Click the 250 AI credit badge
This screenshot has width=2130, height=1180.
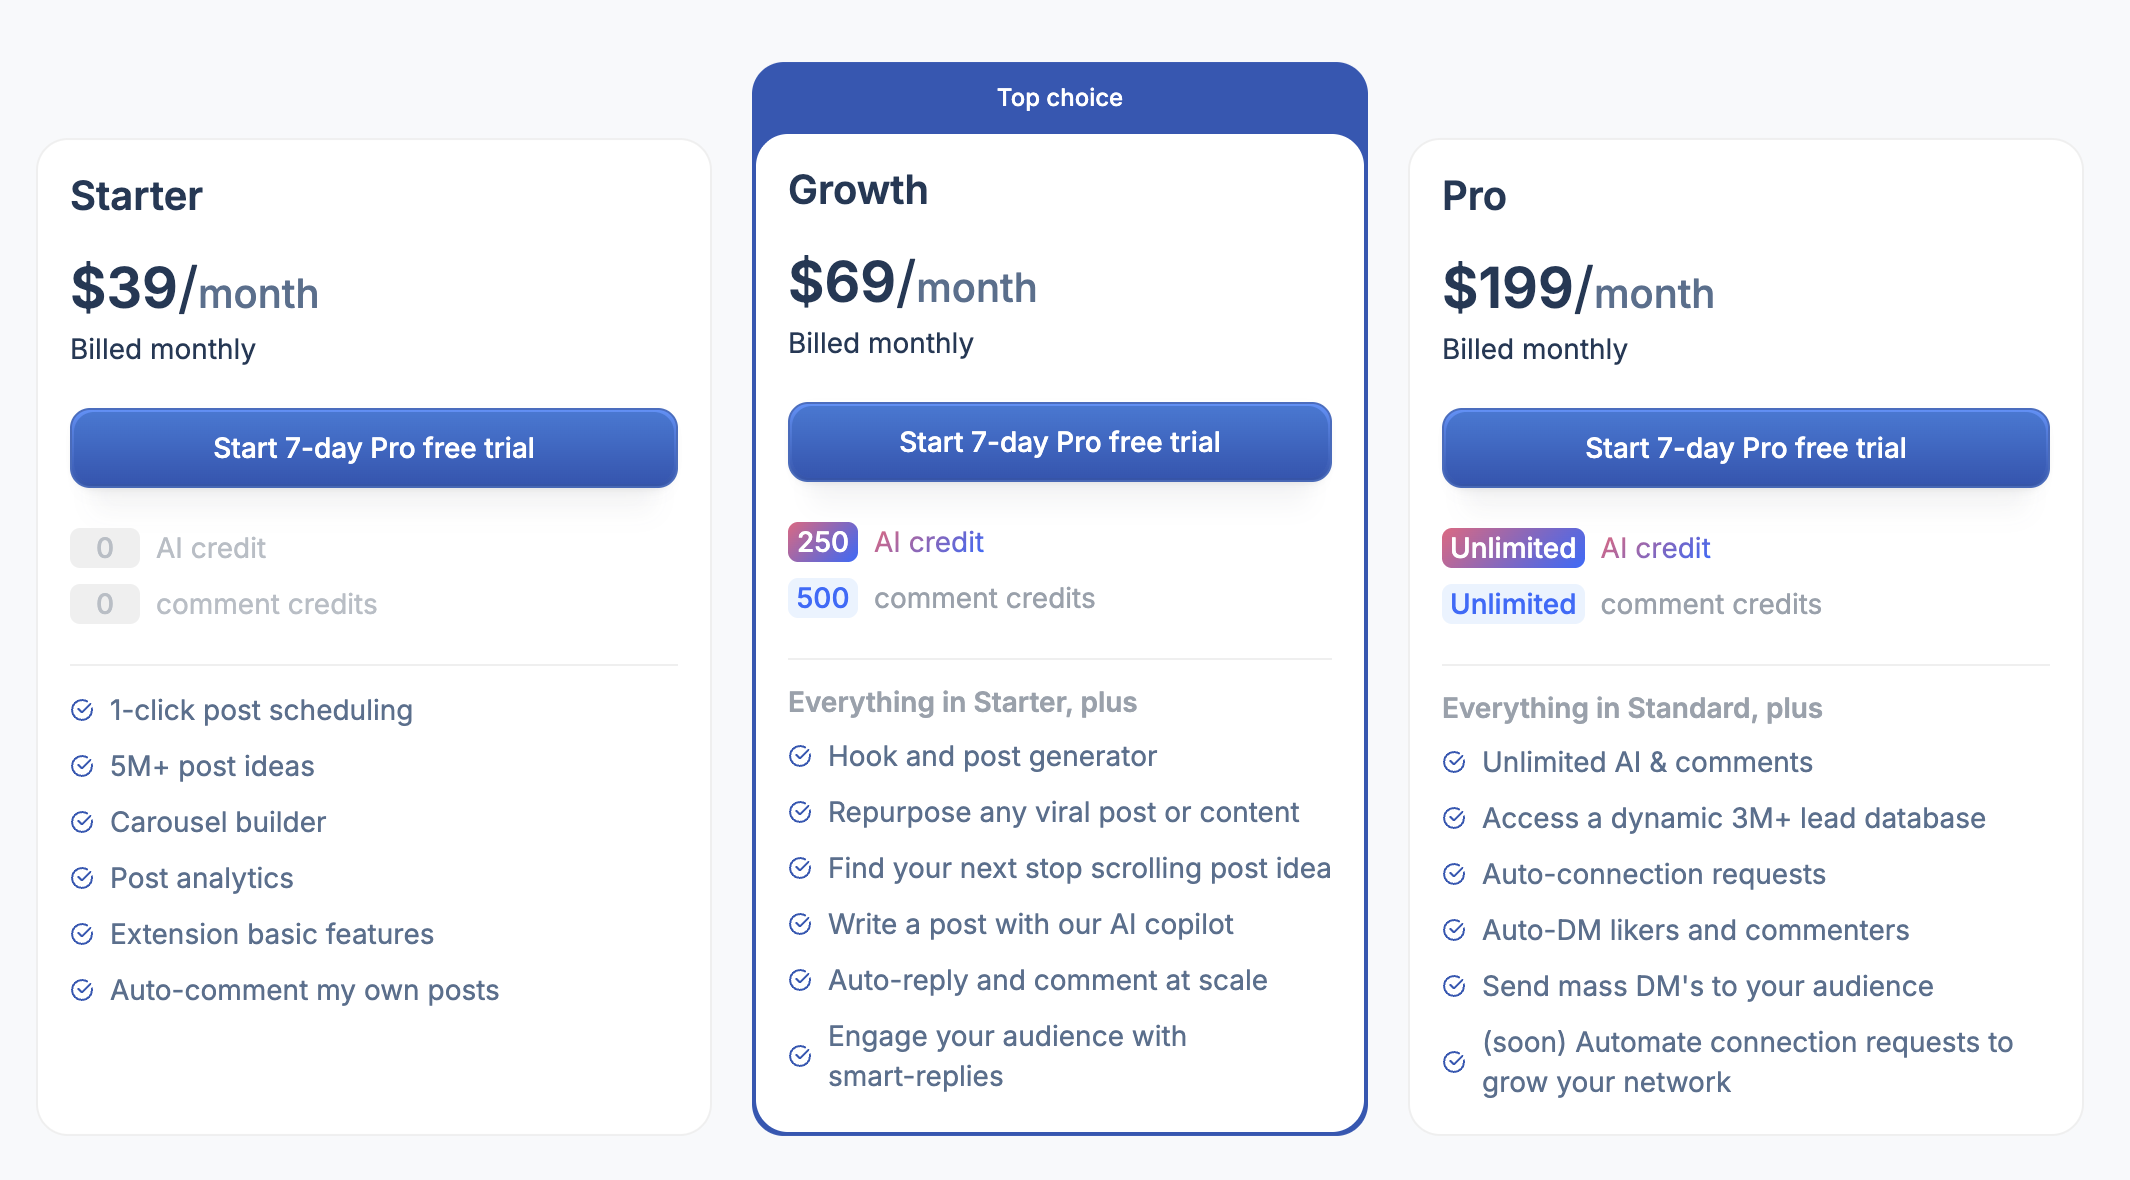coord(822,542)
